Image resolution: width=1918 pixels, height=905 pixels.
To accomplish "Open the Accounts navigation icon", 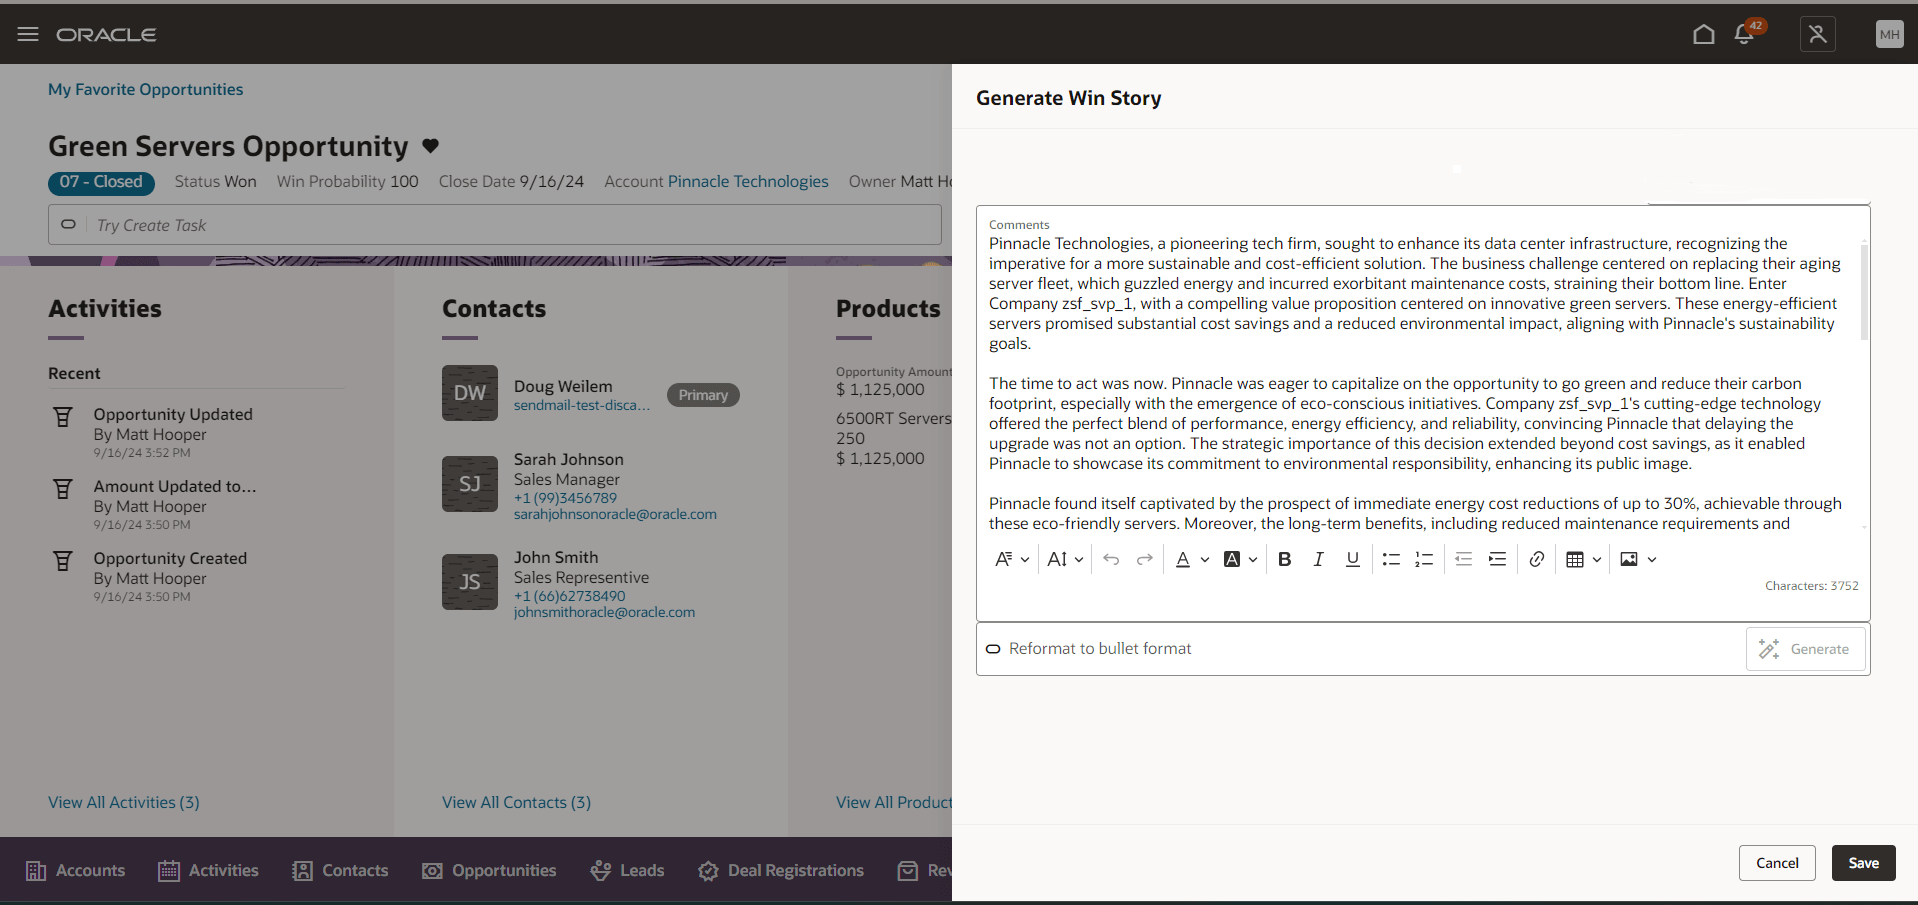I will [36, 870].
